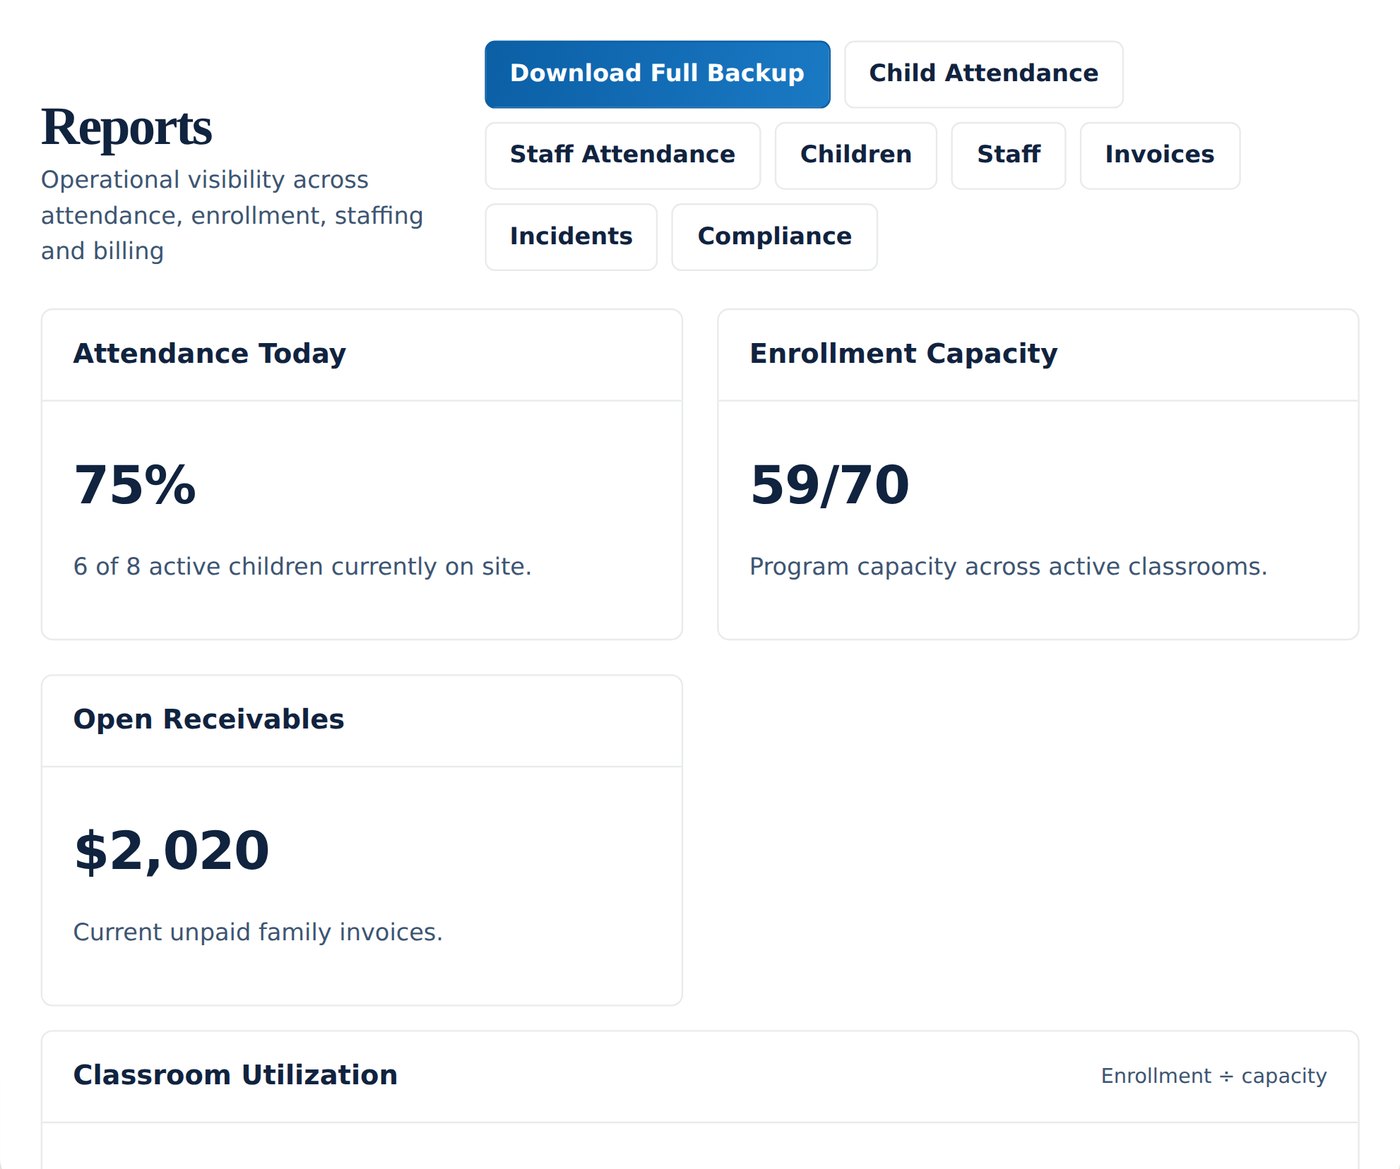Open the Child Attendance report
The image size is (1400, 1169).
click(x=983, y=74)
